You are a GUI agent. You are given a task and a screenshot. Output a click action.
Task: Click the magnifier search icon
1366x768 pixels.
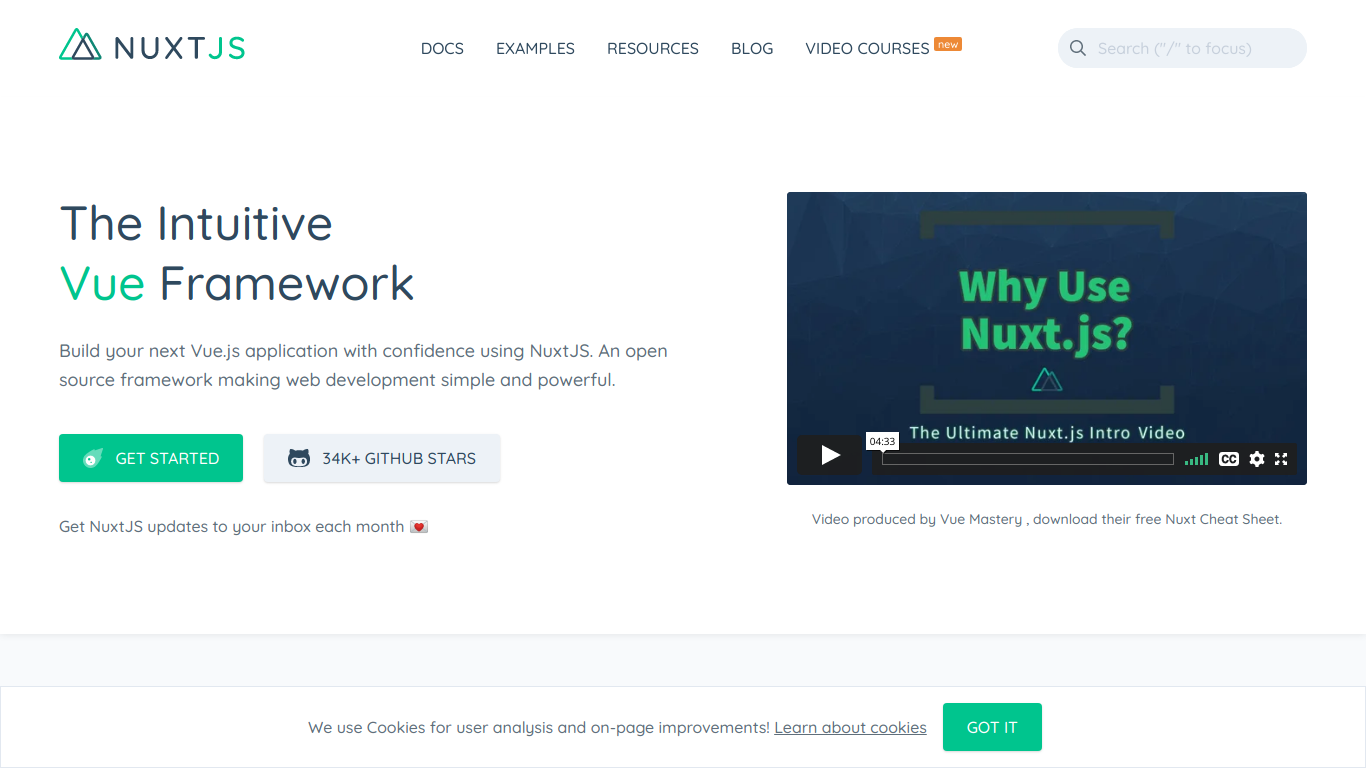(x=1078, y=48)
